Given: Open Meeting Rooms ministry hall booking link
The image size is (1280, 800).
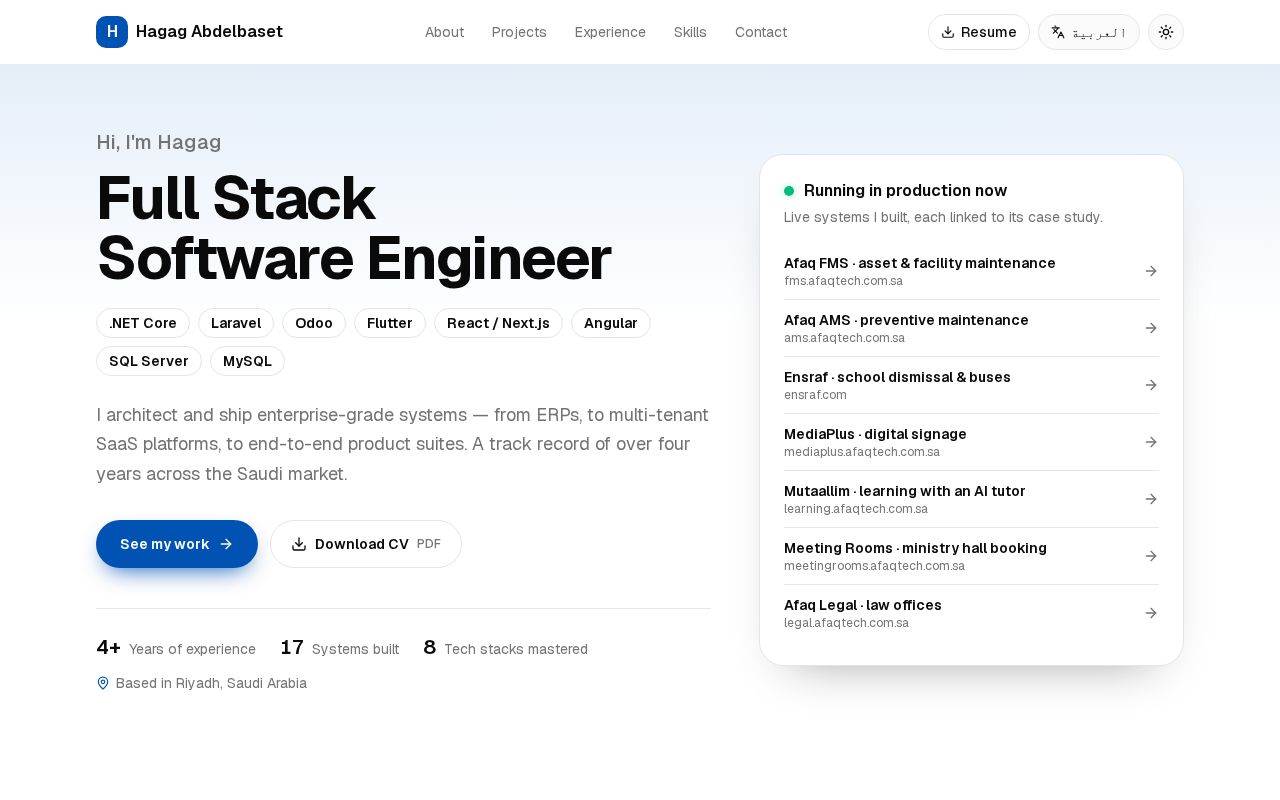Looking at the screenshot, I should pos(971,556).
